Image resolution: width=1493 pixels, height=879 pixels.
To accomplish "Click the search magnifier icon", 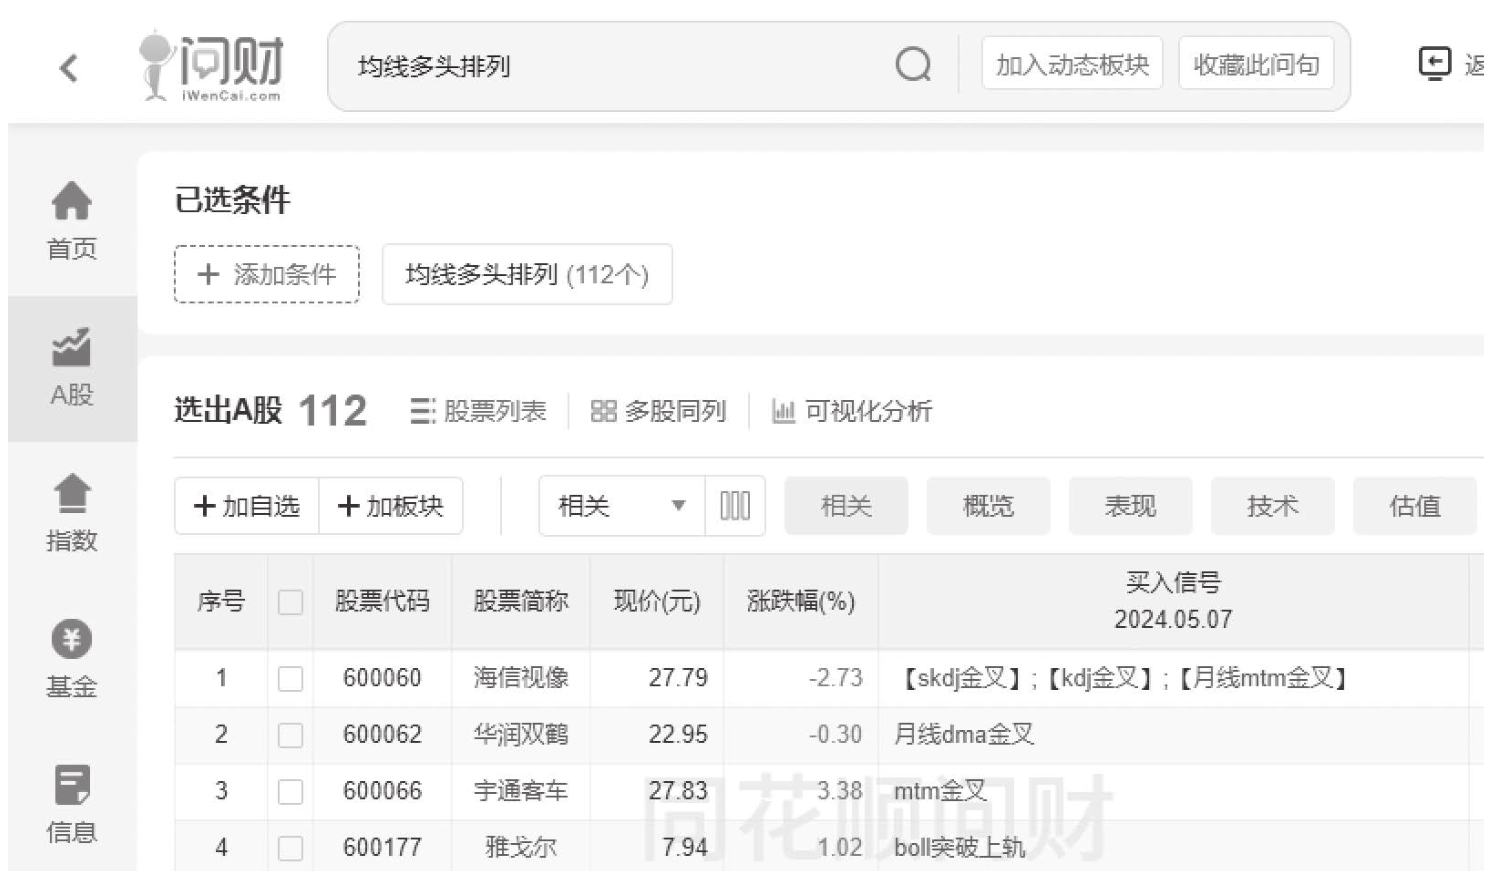I will coord(913,65).
